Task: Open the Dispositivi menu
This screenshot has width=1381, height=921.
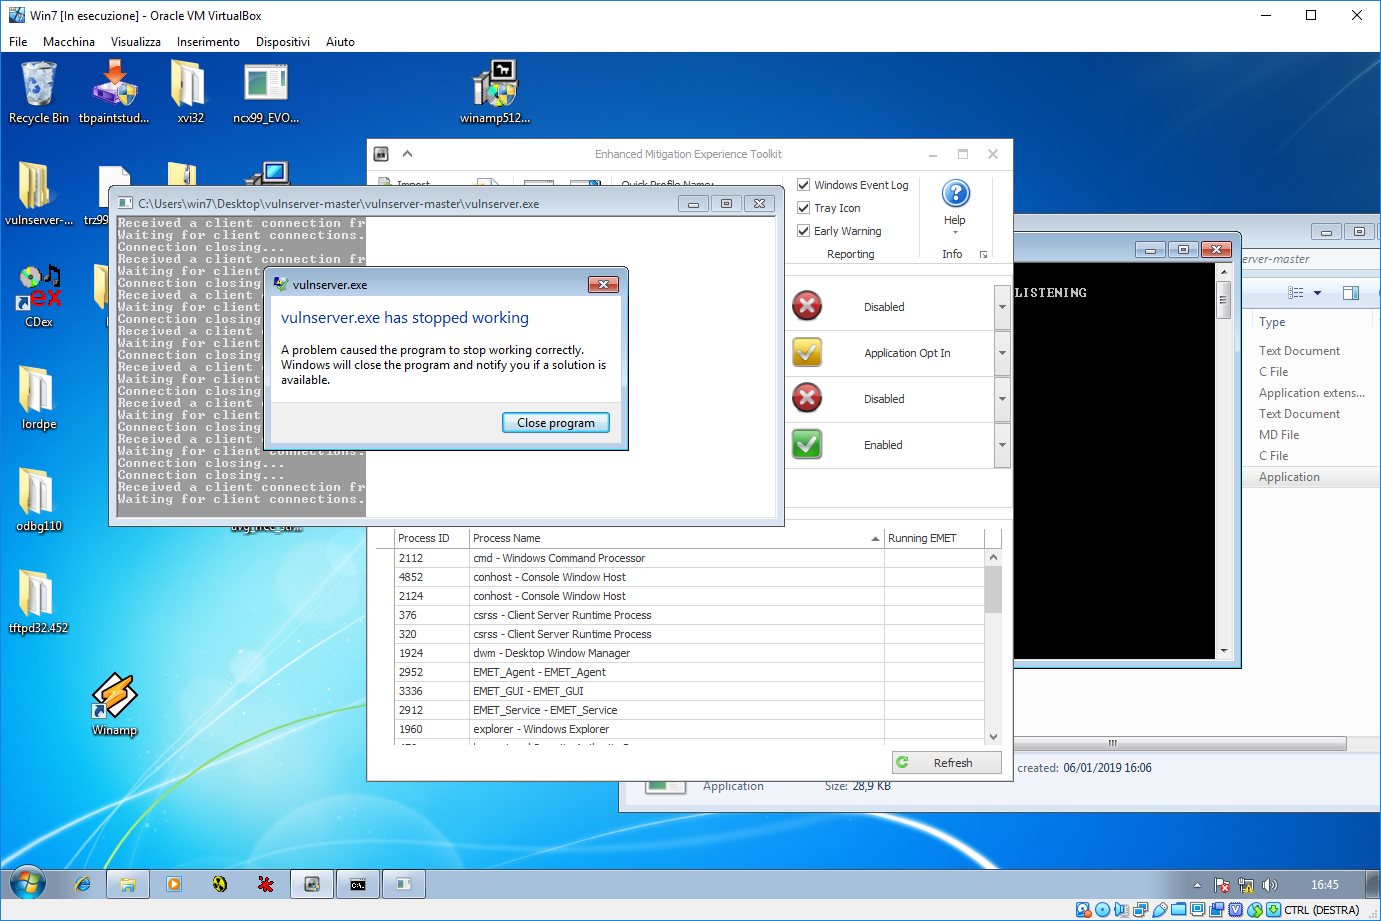Action: point(283,42)
